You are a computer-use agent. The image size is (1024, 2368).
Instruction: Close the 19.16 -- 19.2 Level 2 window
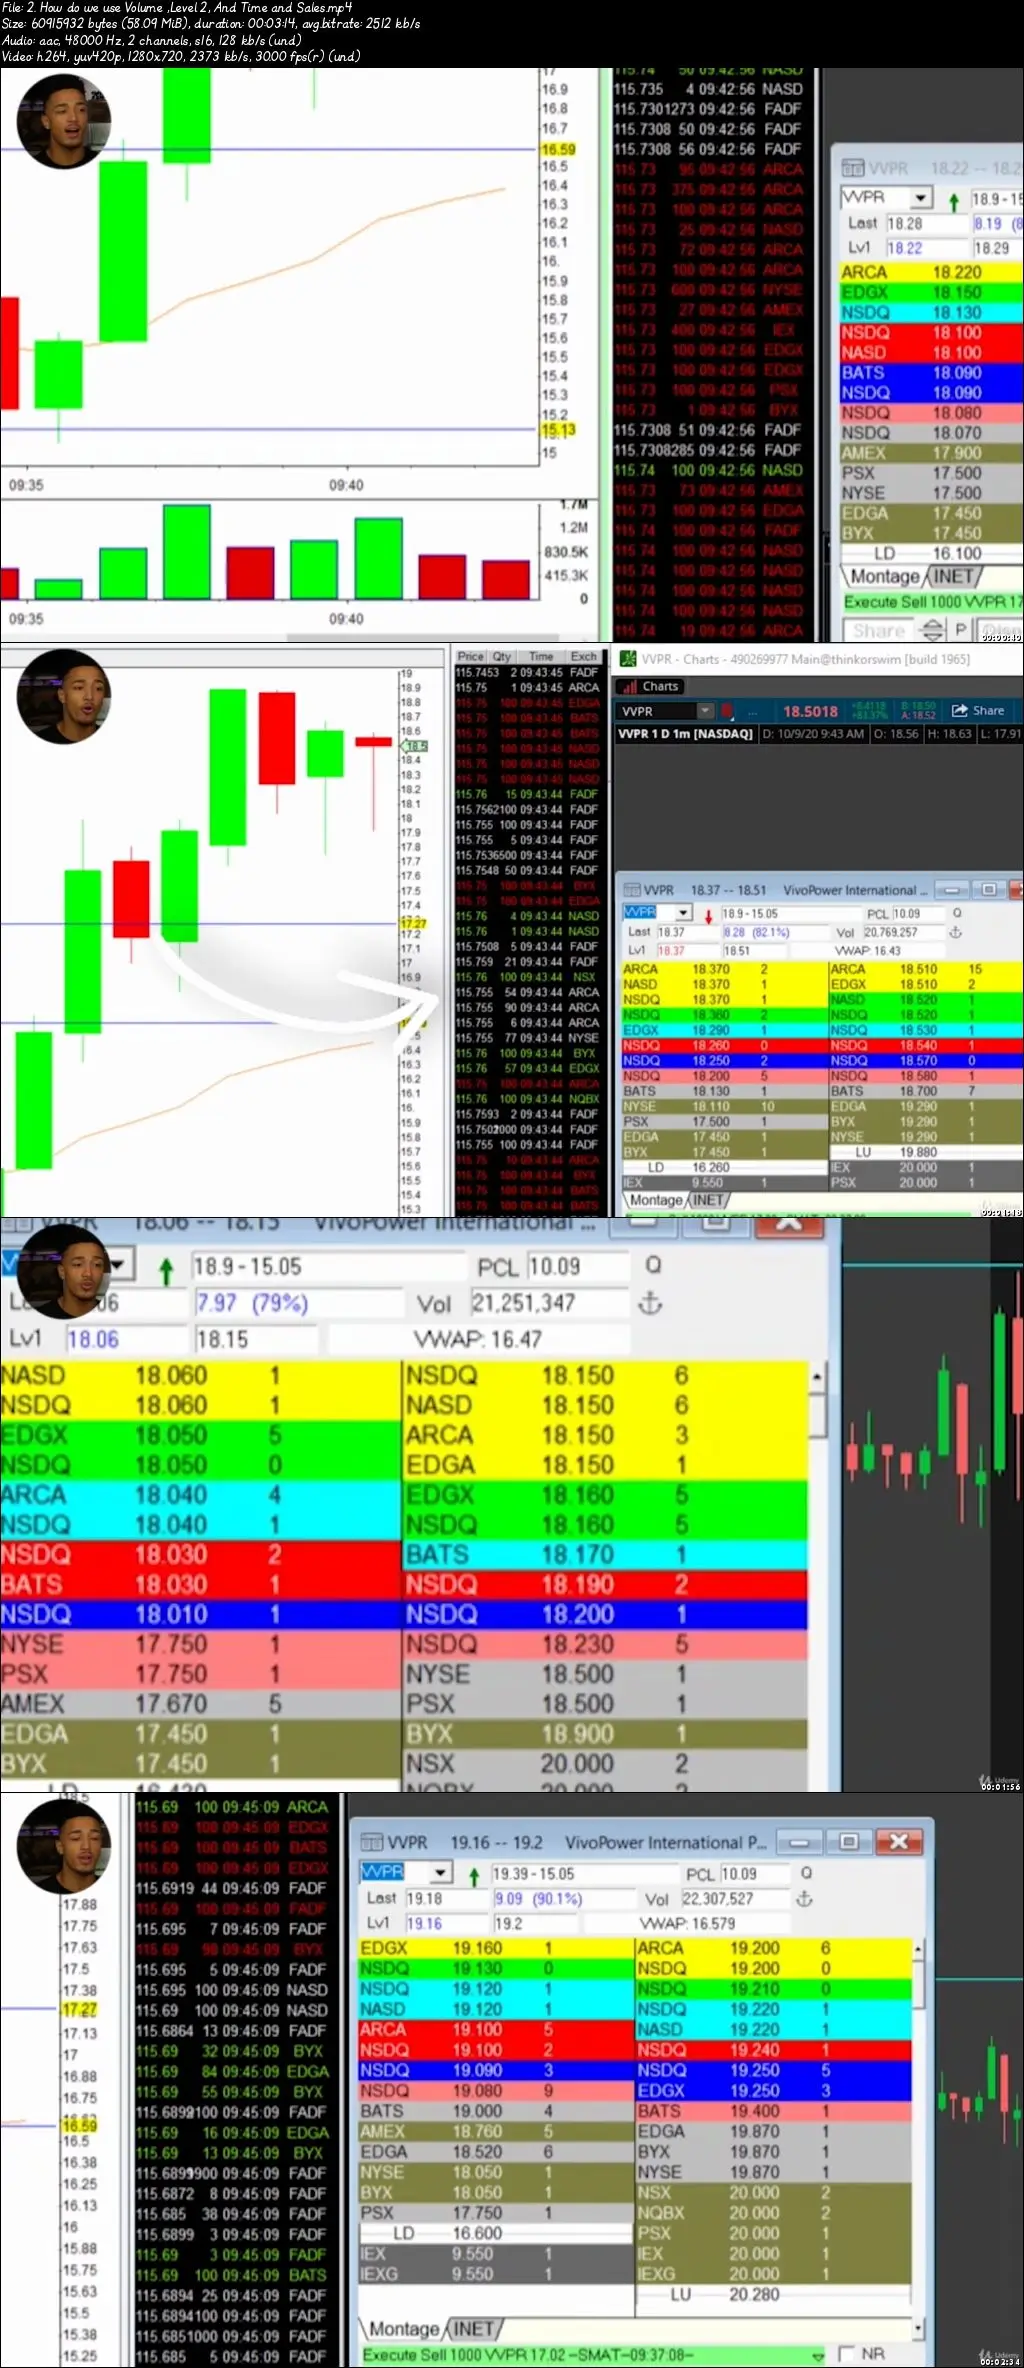click(898, 1841)
